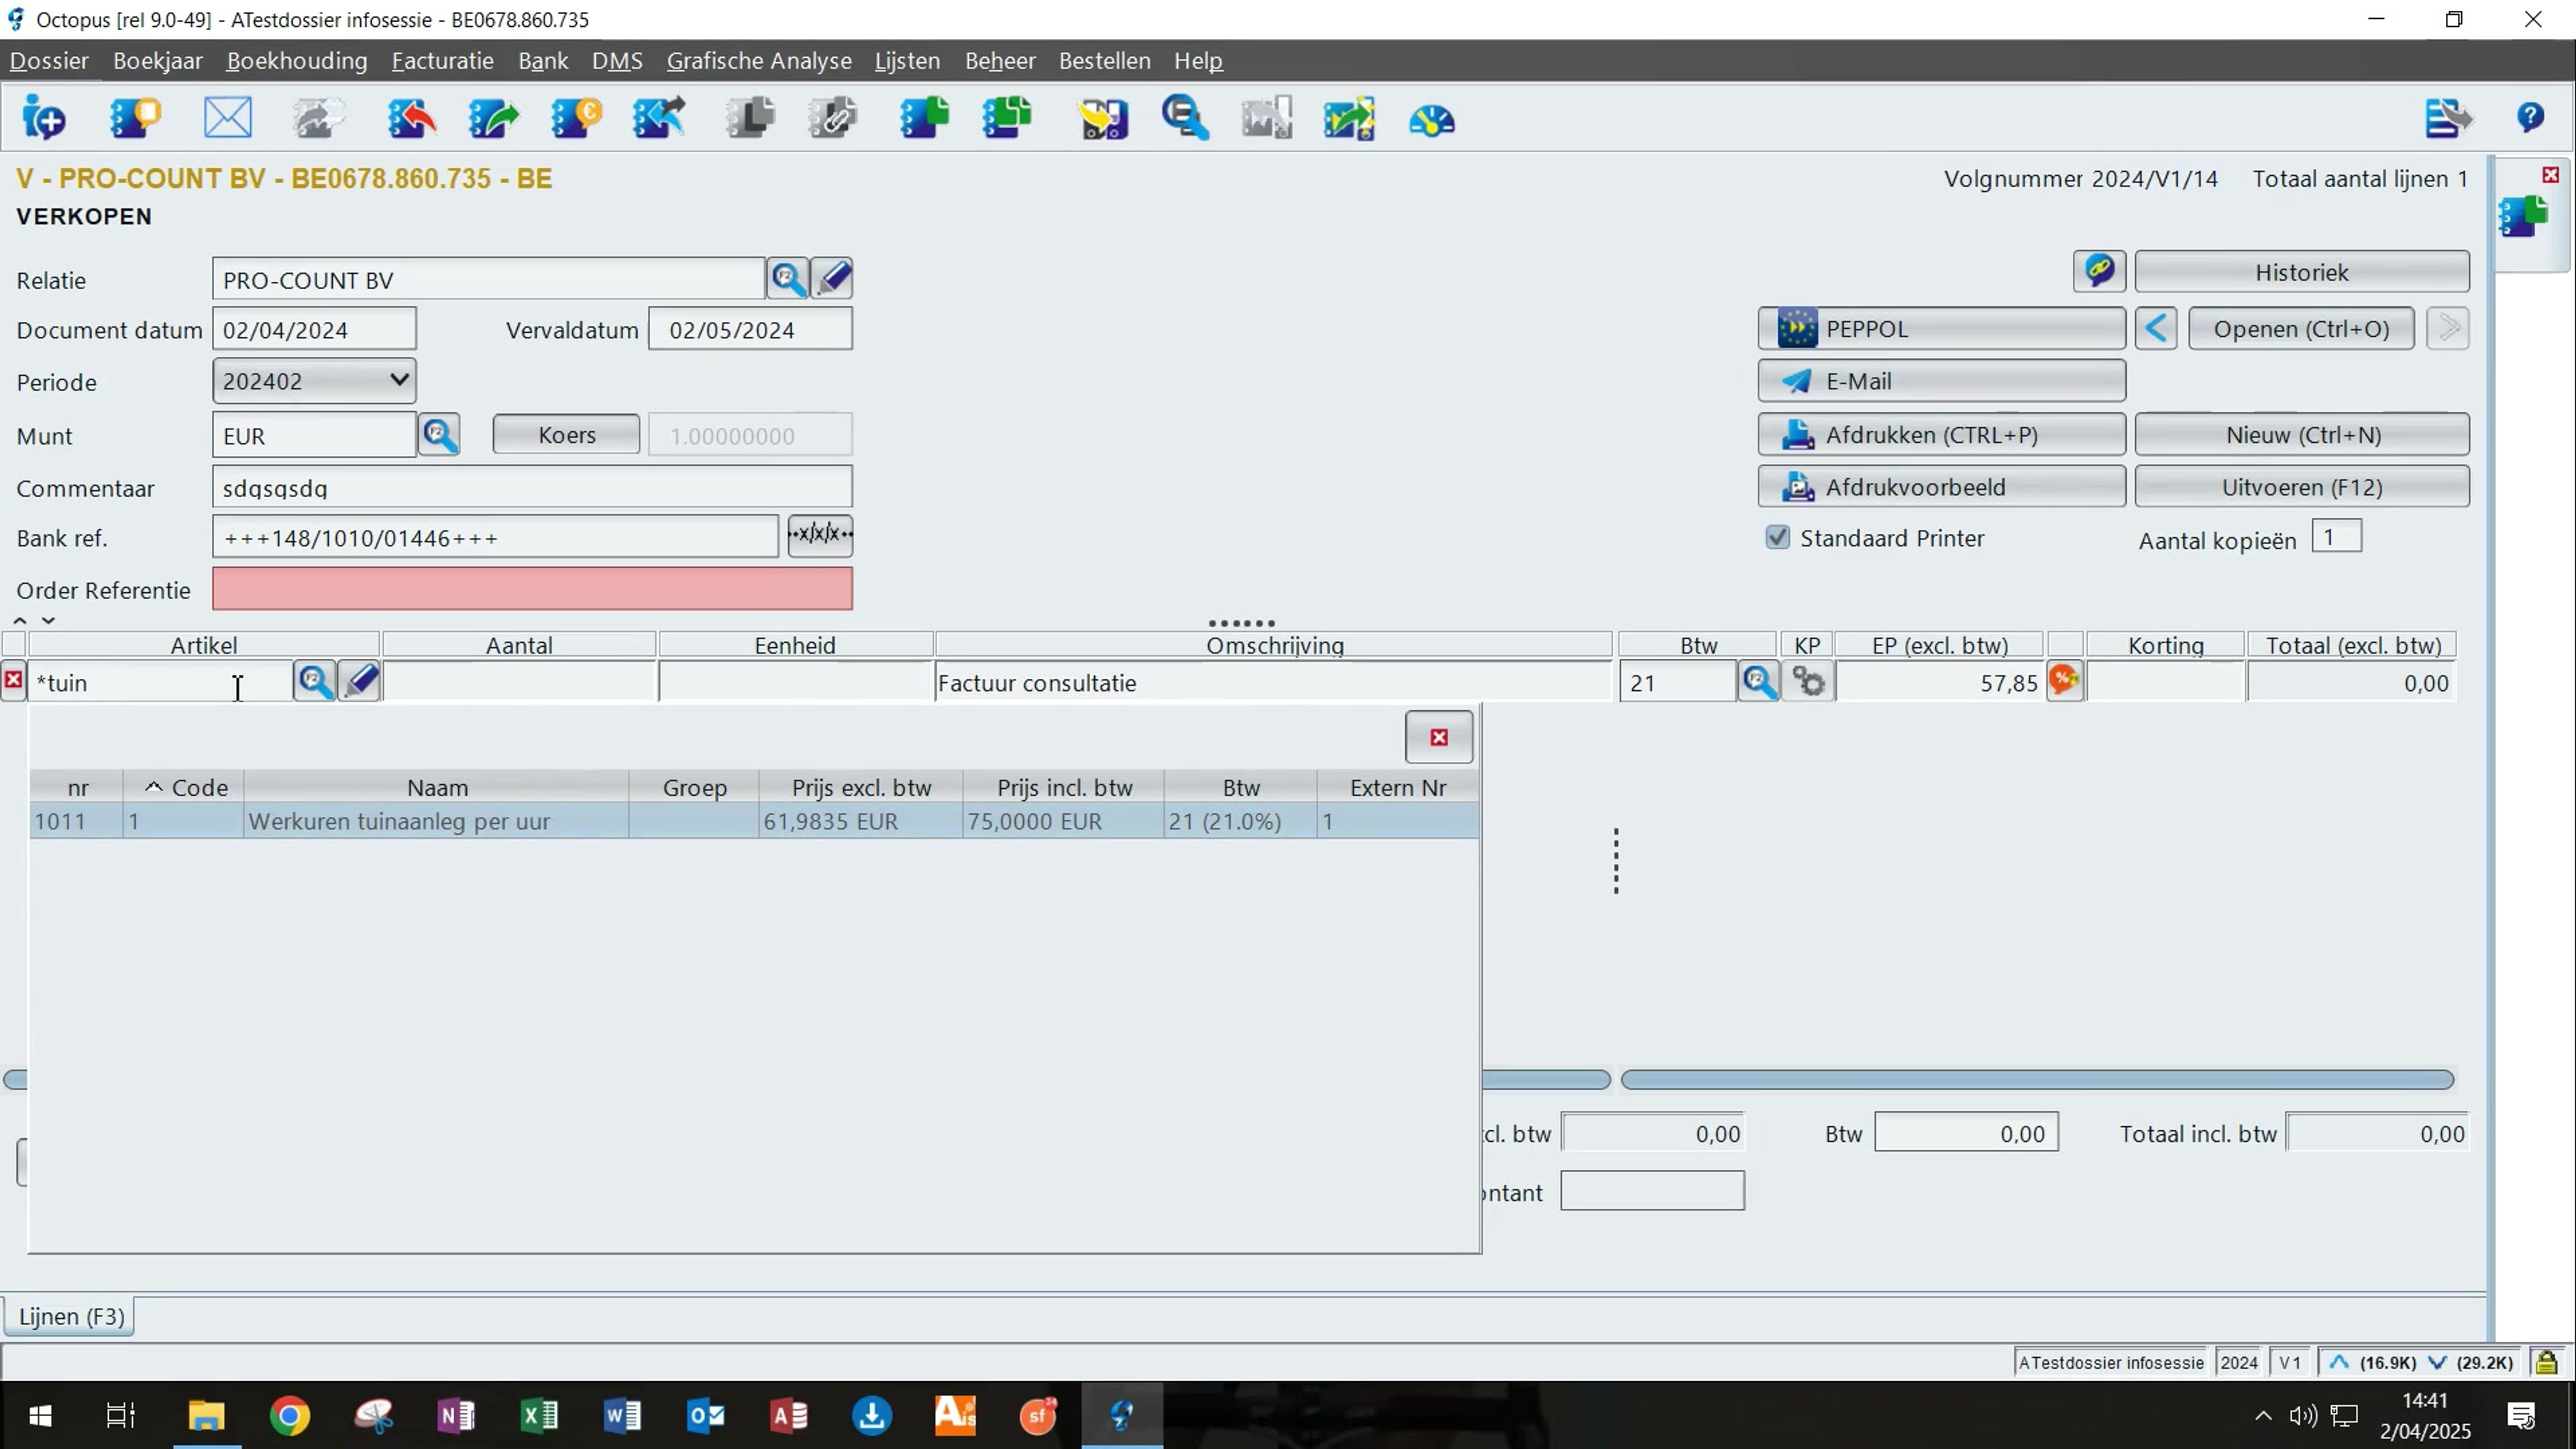Collapse header using the up chevron
The width and height of the screenshot is (2576, 1449).
[20, 621]
